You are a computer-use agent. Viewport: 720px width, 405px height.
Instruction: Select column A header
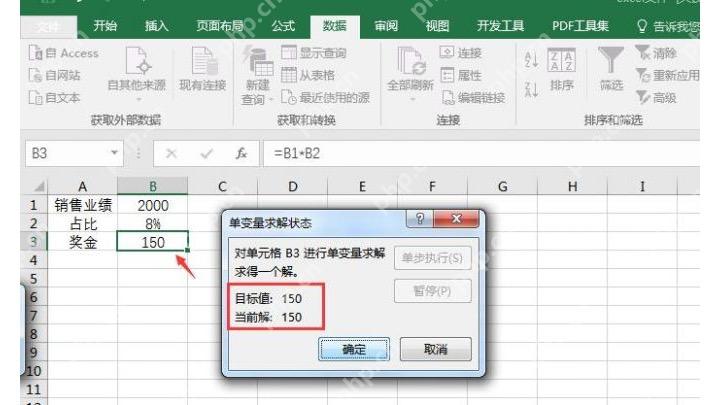[x=83, y=186]
